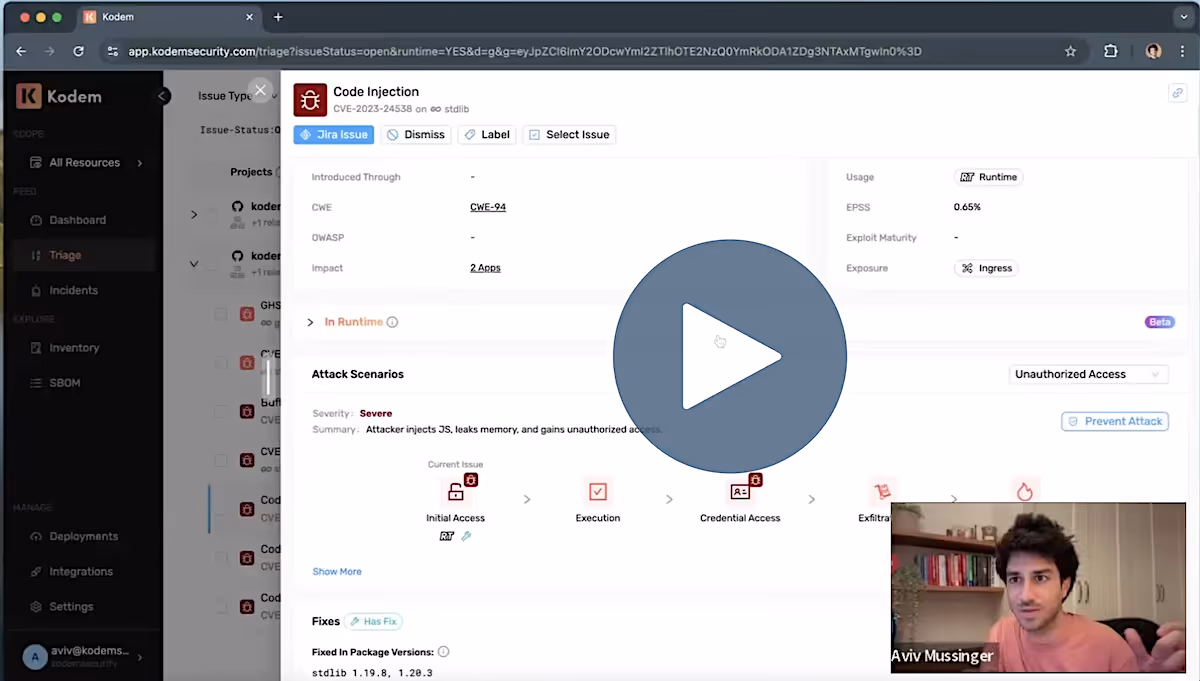1200x681 pixels.
Task: Click the Beta badge
Action: pyautogui.click(x=1160, y=322)
